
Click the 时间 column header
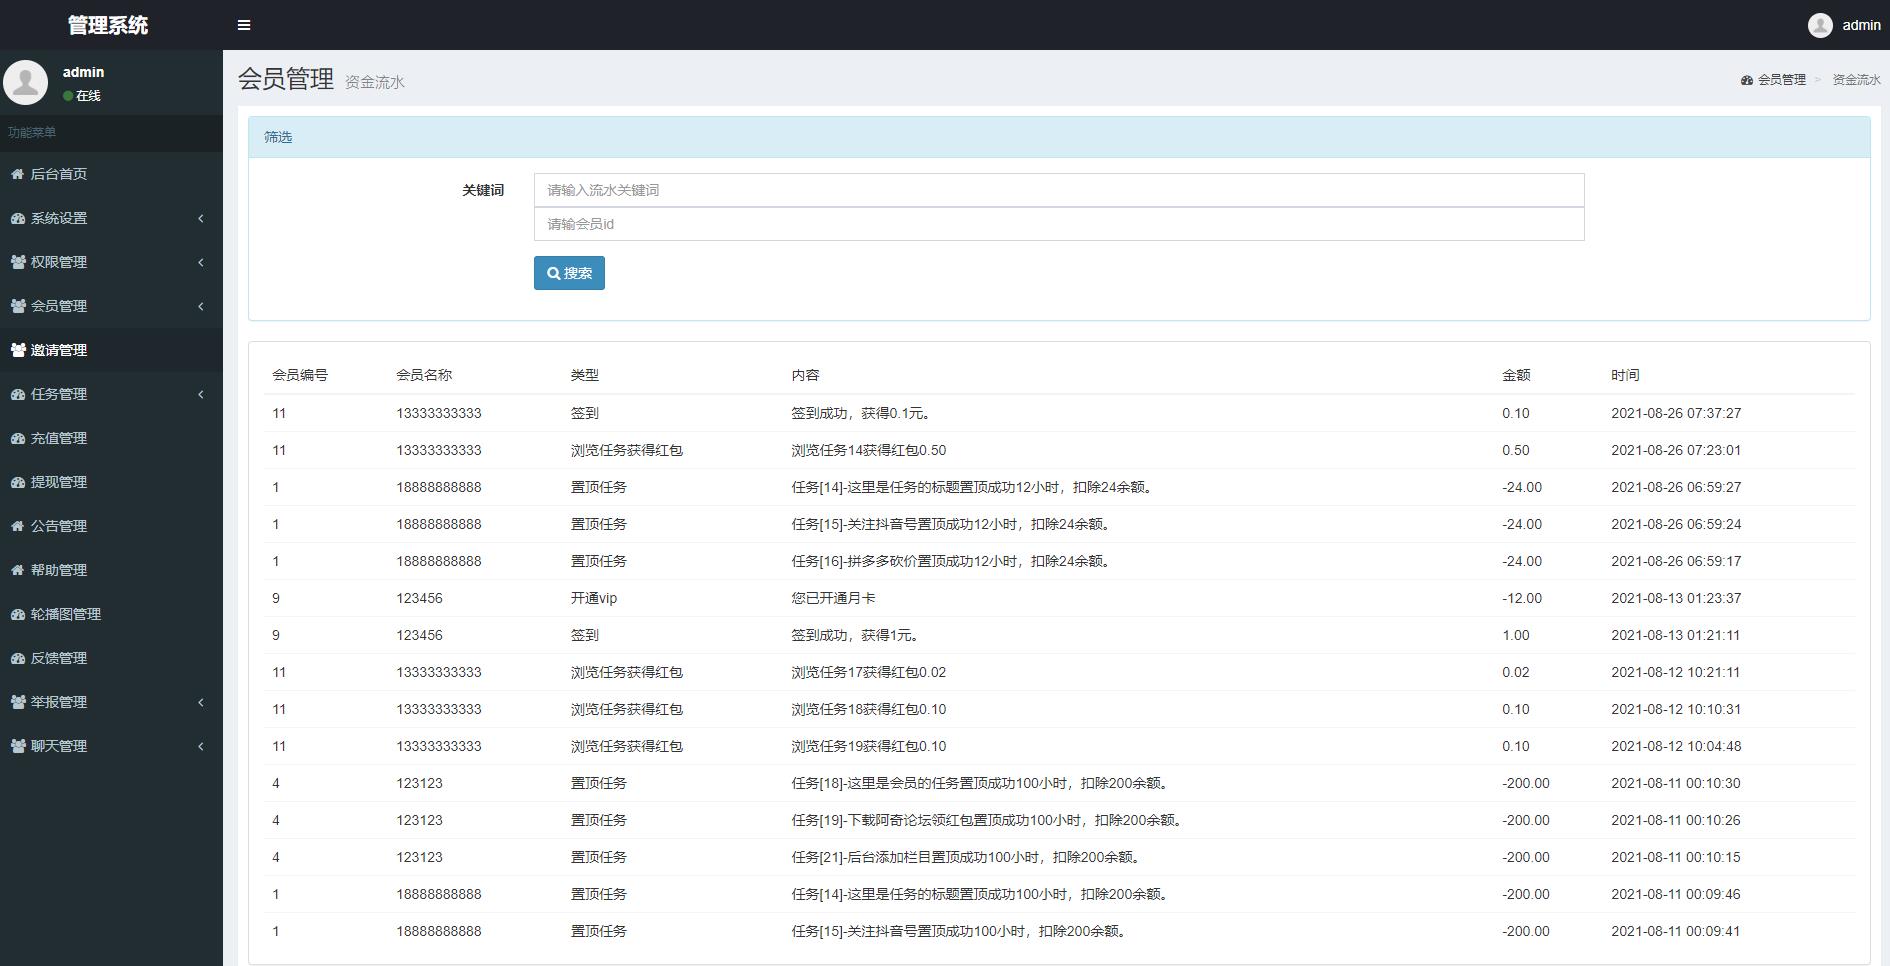coord(1625,375)
